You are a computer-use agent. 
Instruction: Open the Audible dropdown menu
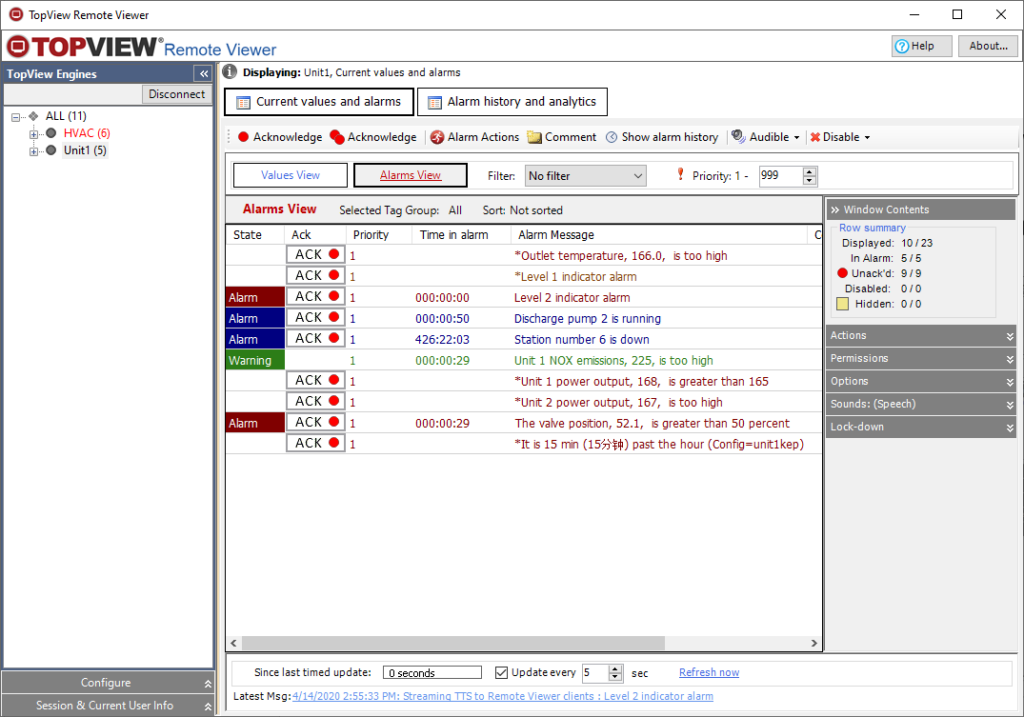796,138
